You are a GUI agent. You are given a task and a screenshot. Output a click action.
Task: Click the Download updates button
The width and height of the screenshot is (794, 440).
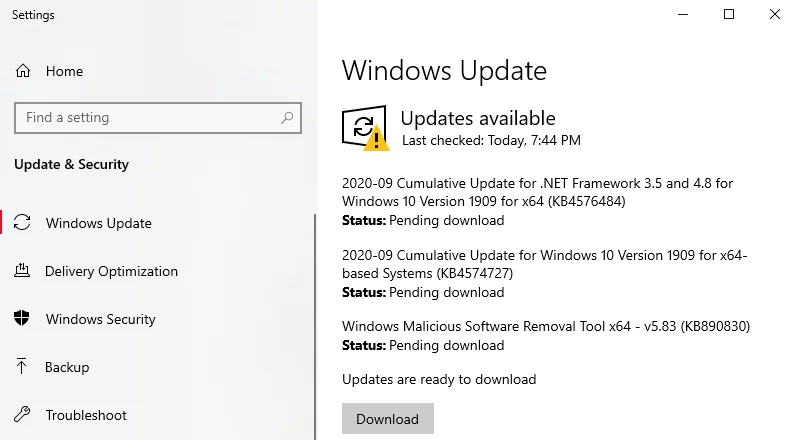point(388,419)
